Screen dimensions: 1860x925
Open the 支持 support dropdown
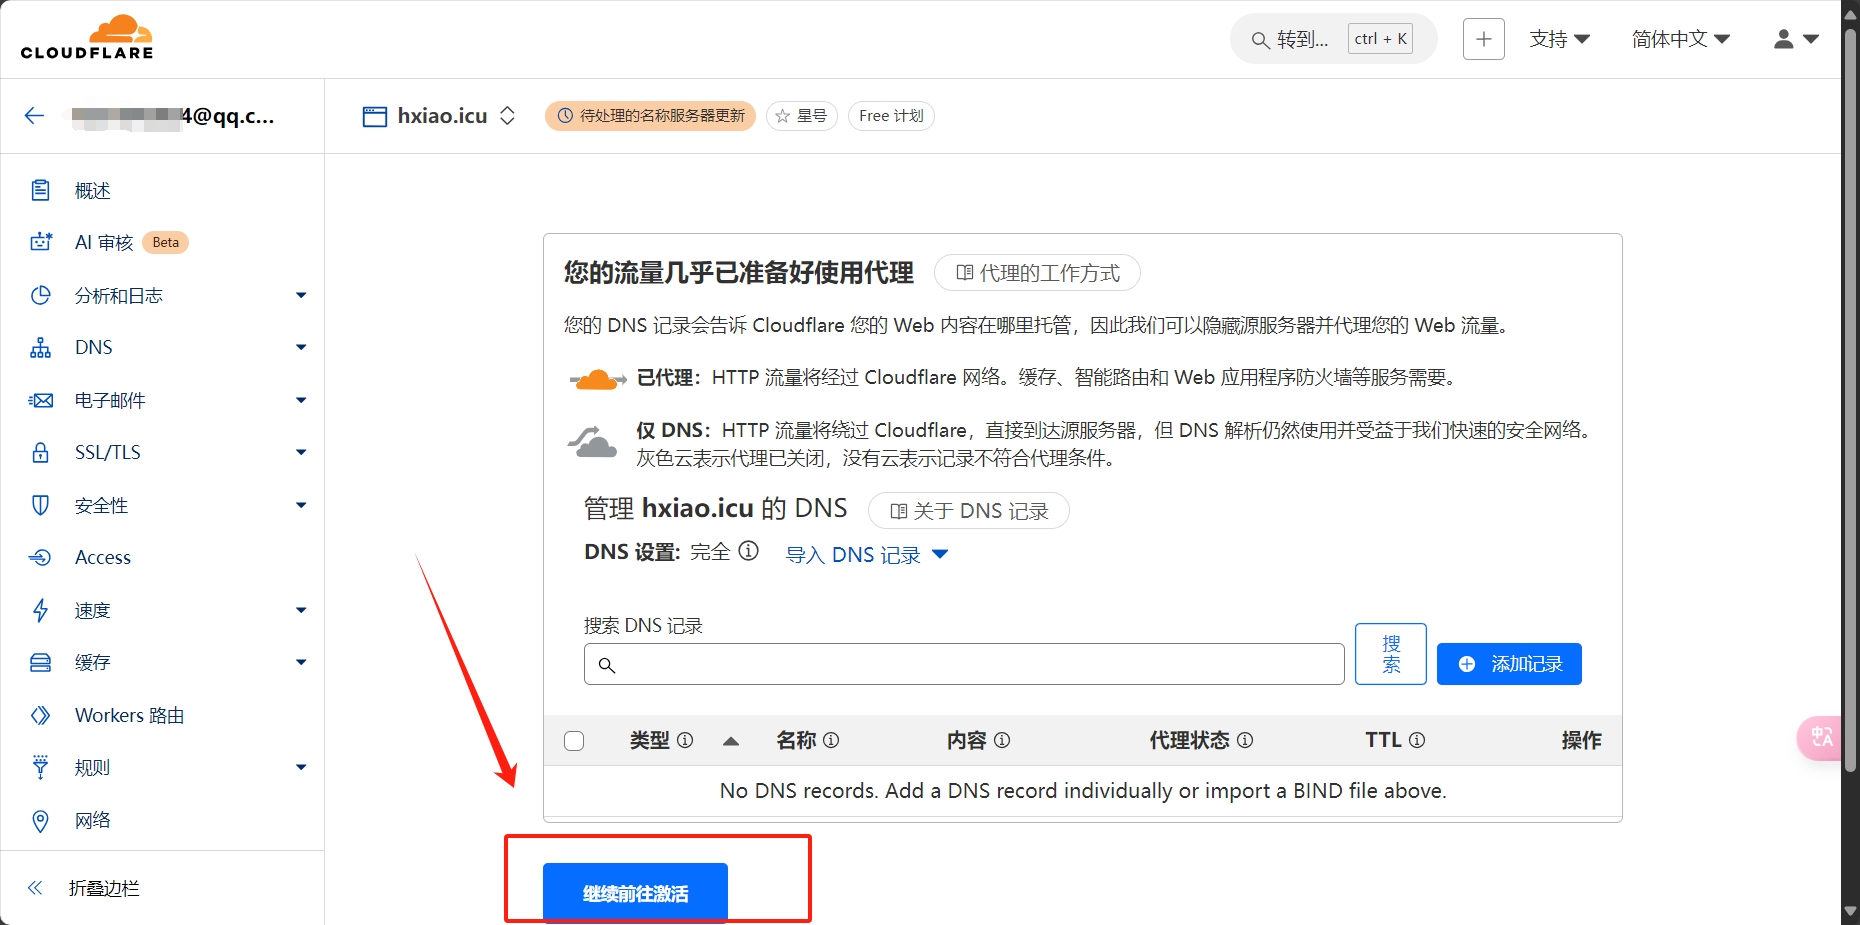(x=1559, y=39)
